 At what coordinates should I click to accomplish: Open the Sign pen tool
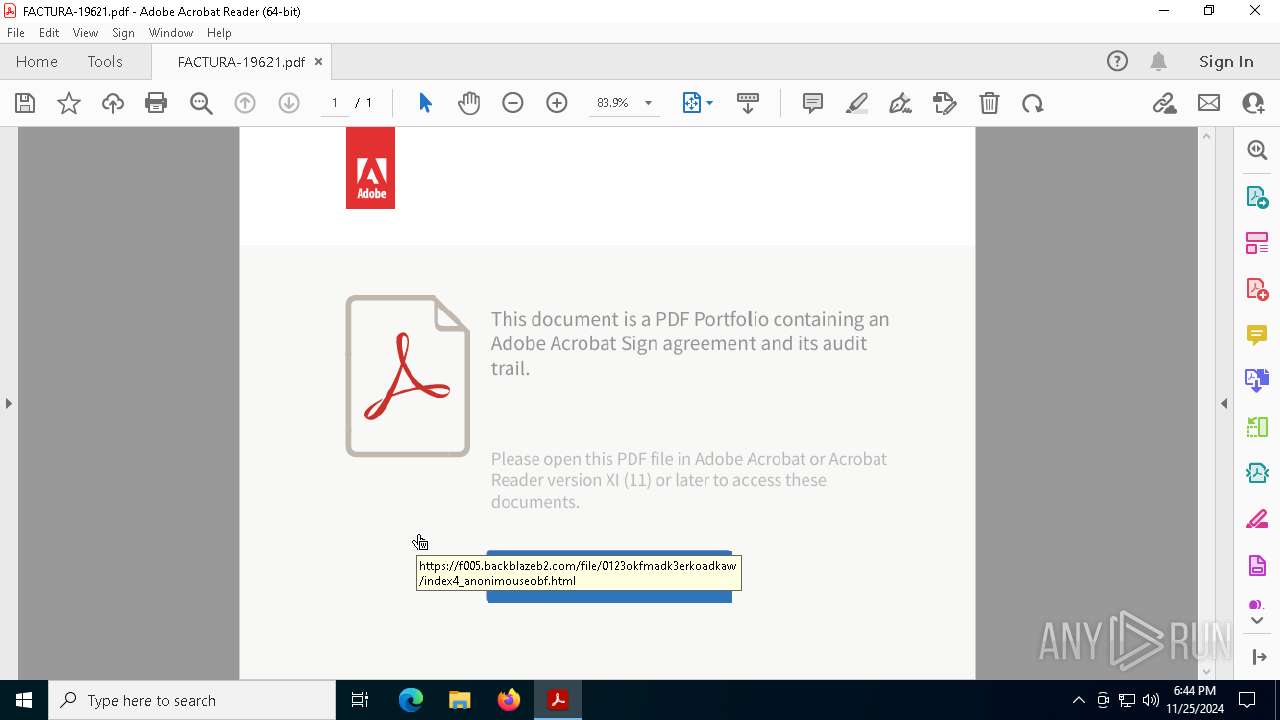click(x=901, y=103)
